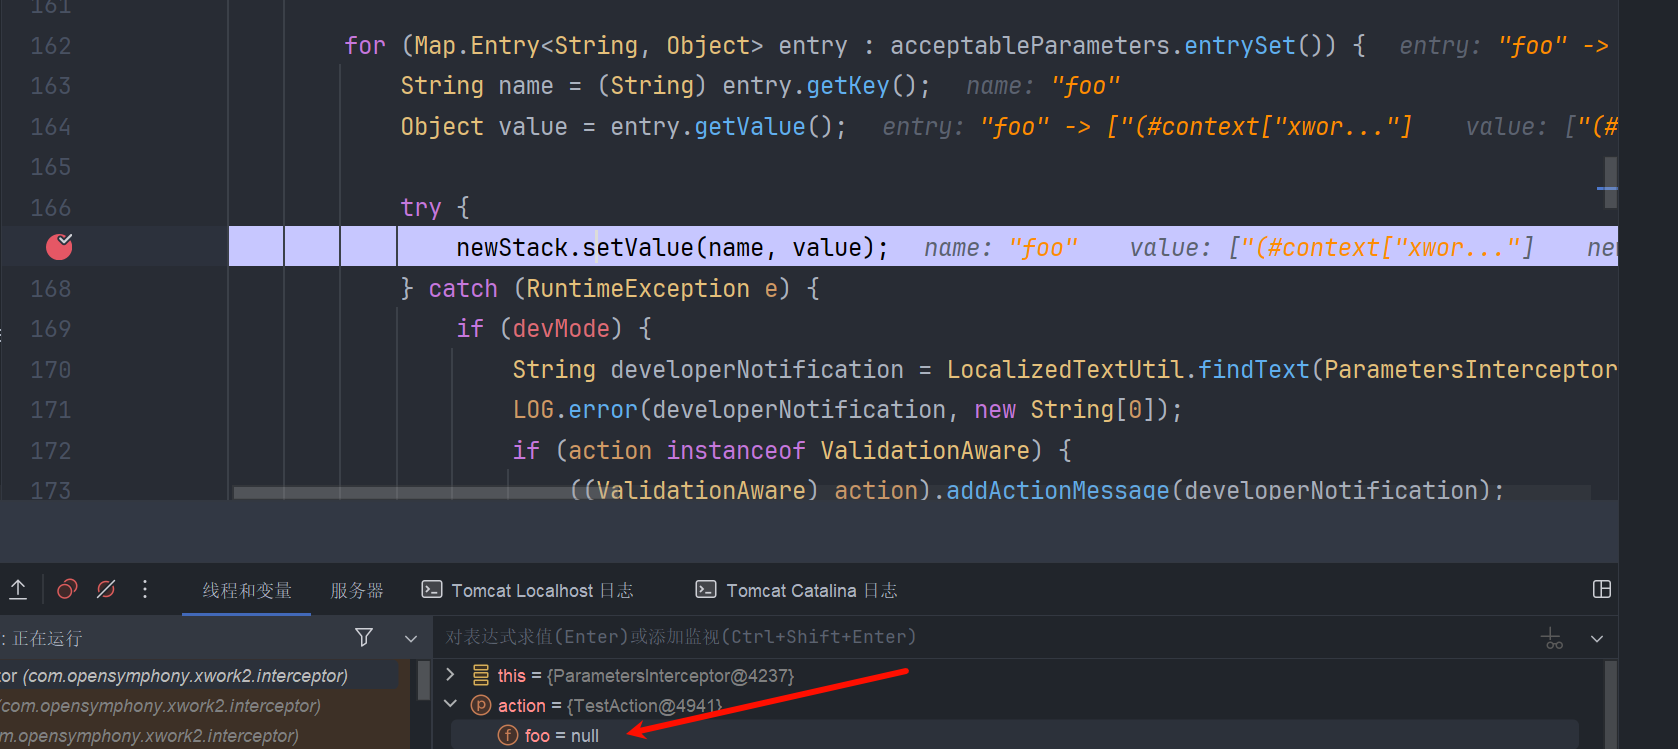This screenshot has height=749, width=1678.
Task: Expand the 'this' variable node
Action: coord(450,675)
